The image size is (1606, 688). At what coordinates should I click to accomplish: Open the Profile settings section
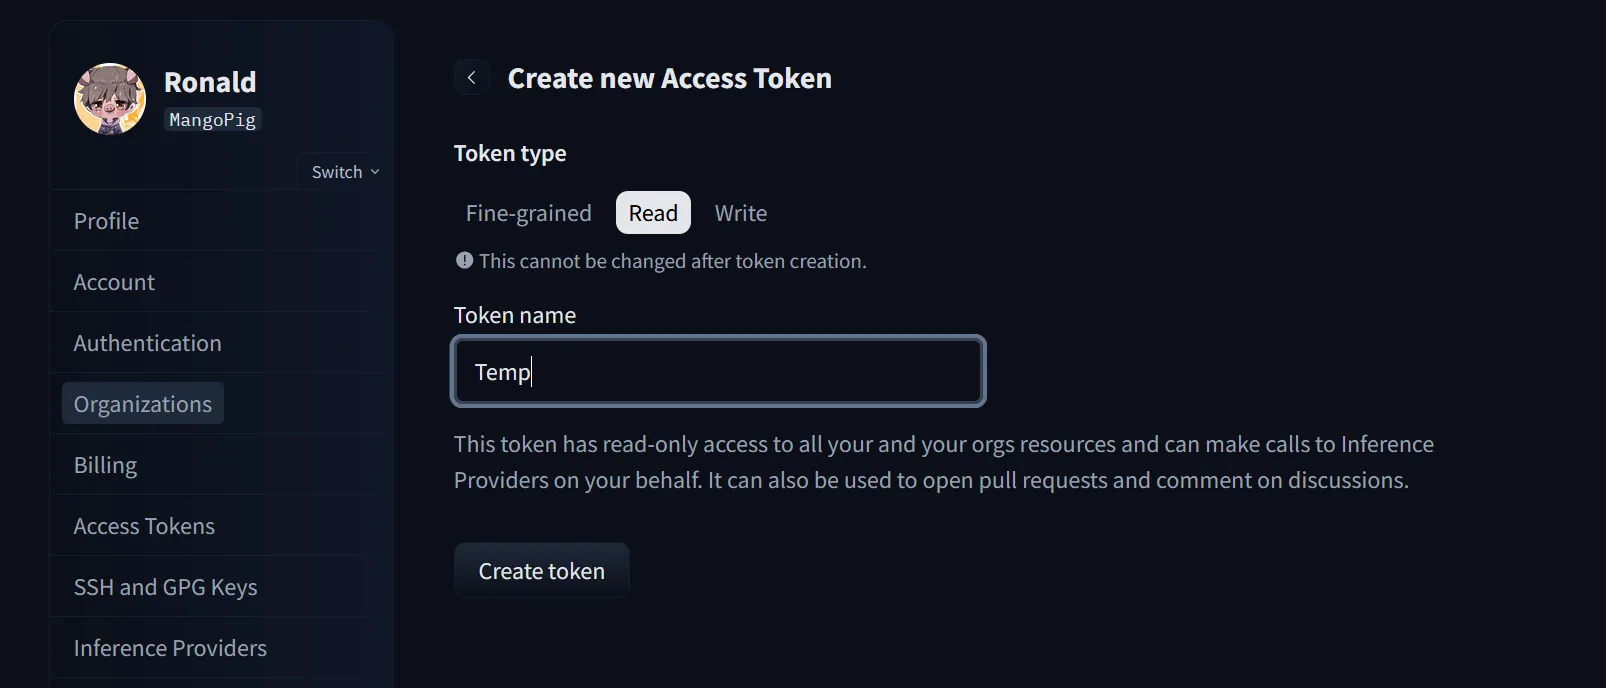click(106, 221)
